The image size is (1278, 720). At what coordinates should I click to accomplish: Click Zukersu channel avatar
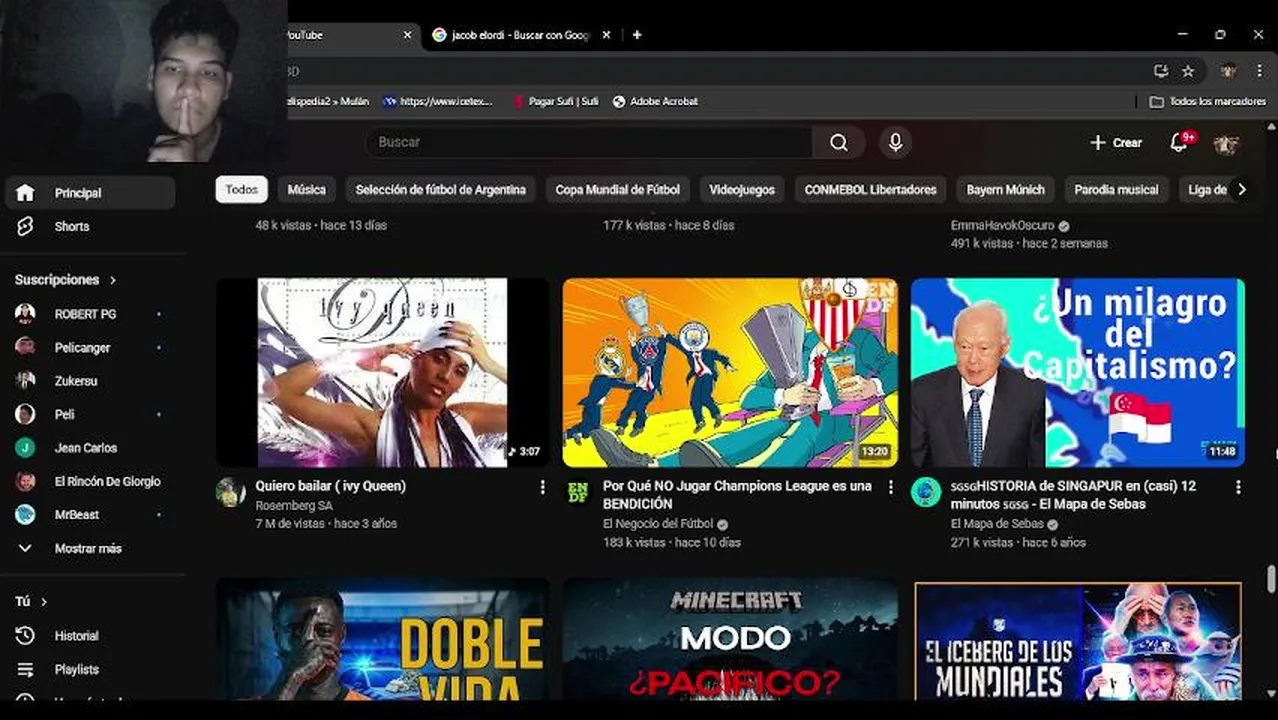coord(25,381)
